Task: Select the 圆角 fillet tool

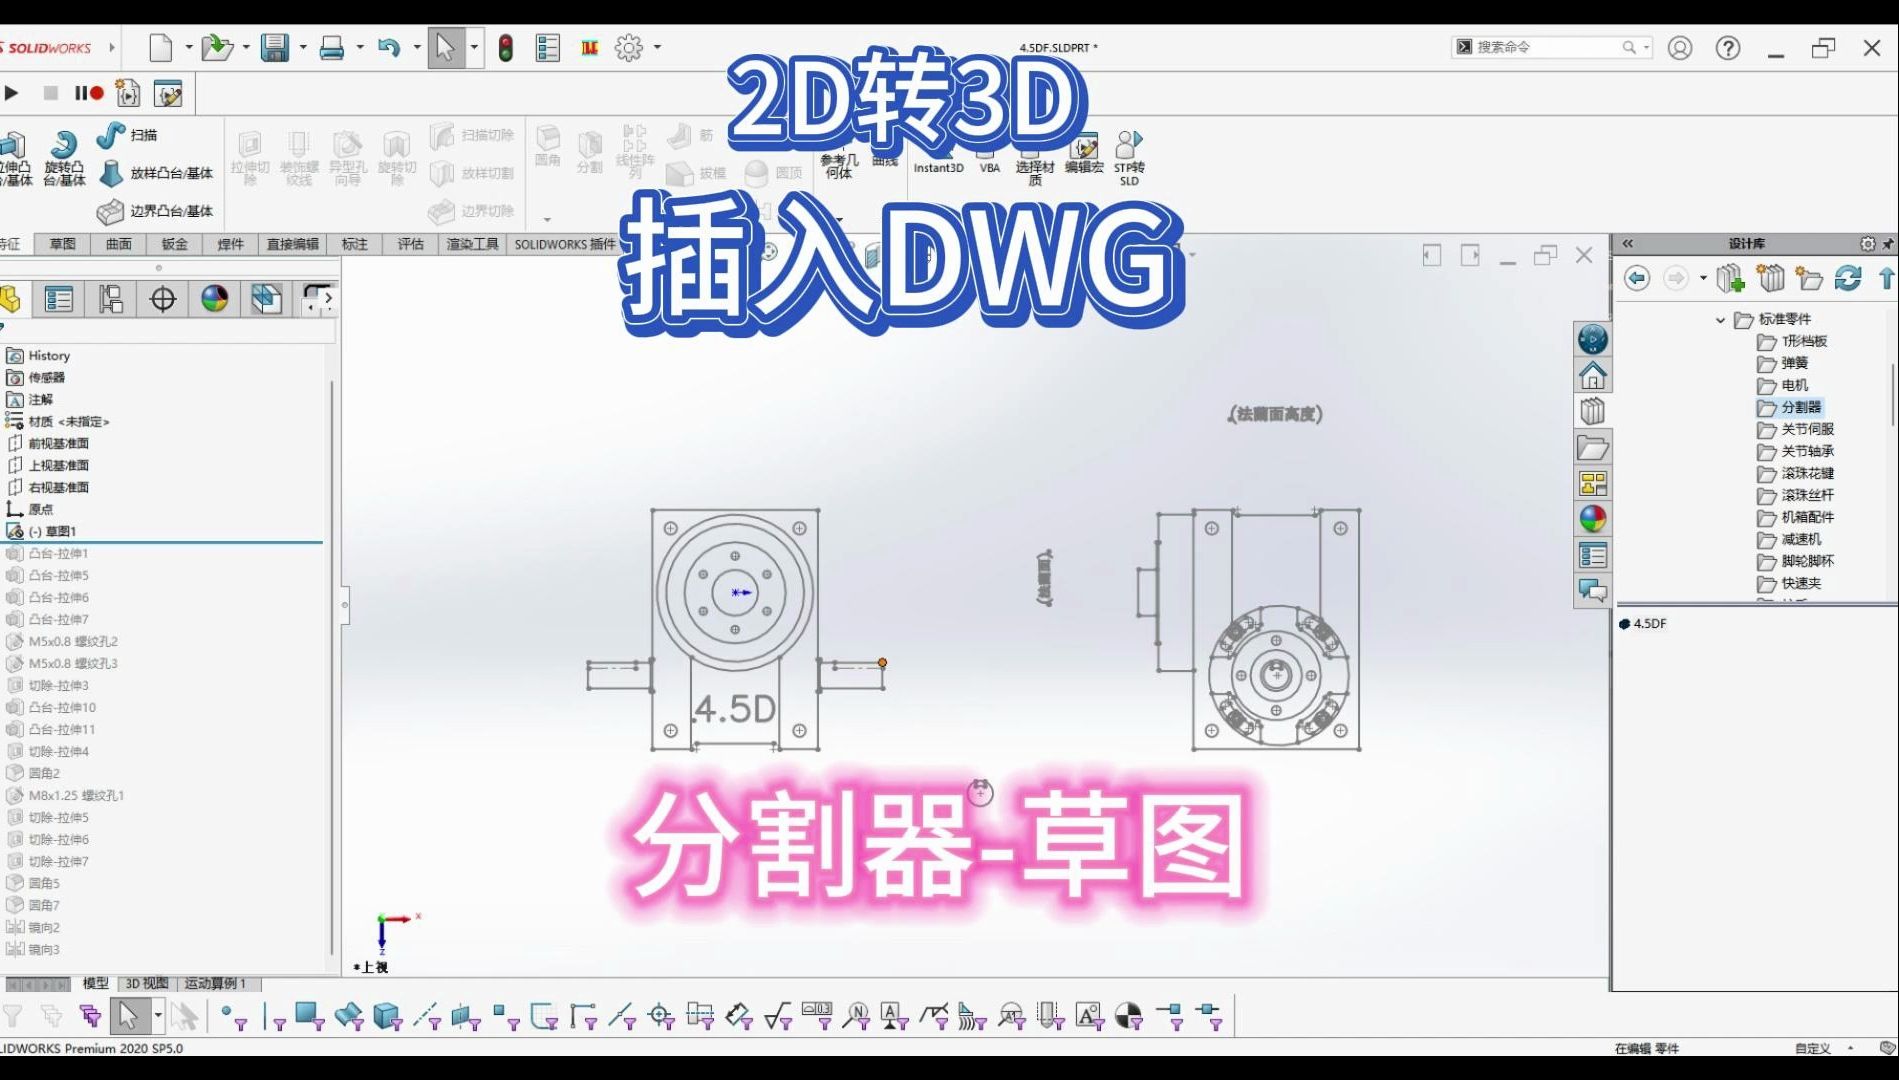Action: pyautogui.click(x=548, y=150)
